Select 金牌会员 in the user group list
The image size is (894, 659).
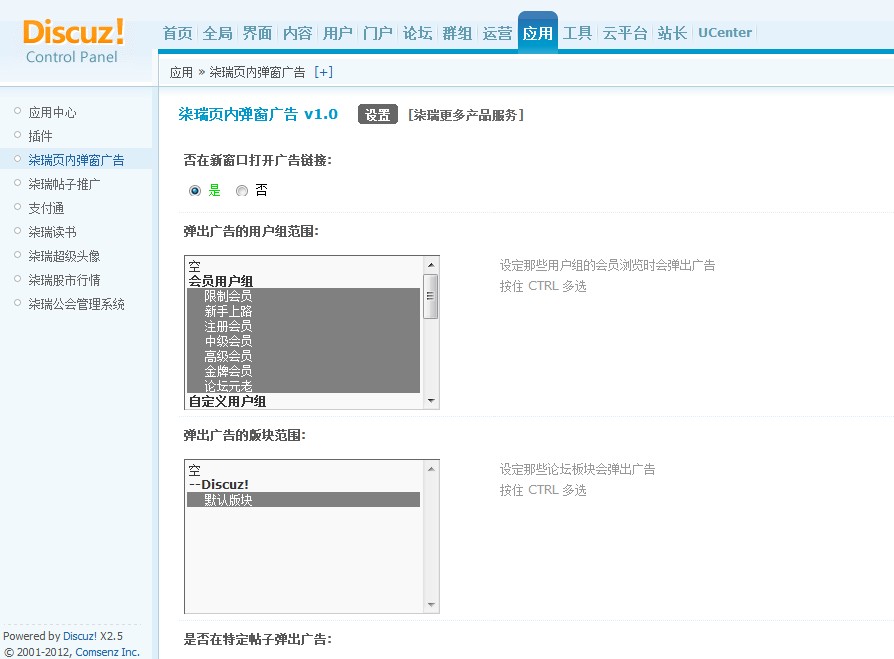tap(303, 371)
